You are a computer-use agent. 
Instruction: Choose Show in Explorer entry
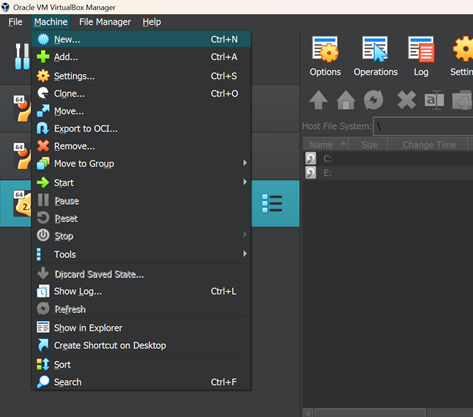141,328
